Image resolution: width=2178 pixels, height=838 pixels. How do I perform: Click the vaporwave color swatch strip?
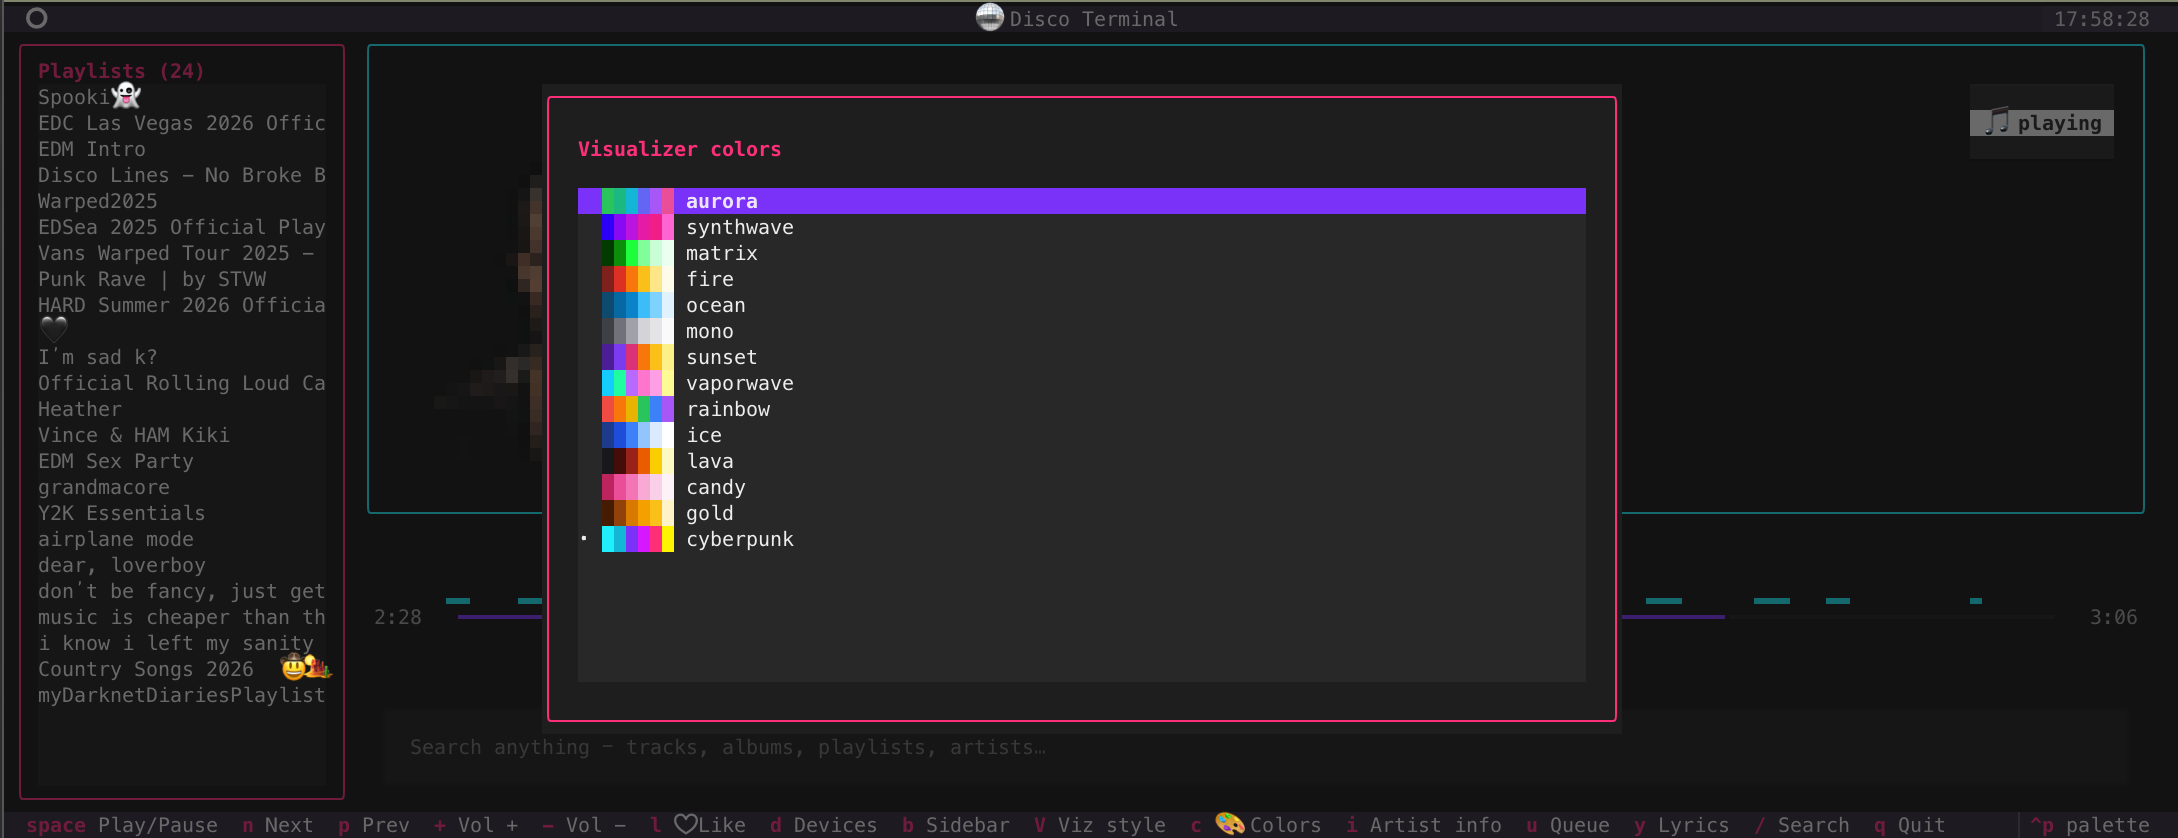pos(638,383)
